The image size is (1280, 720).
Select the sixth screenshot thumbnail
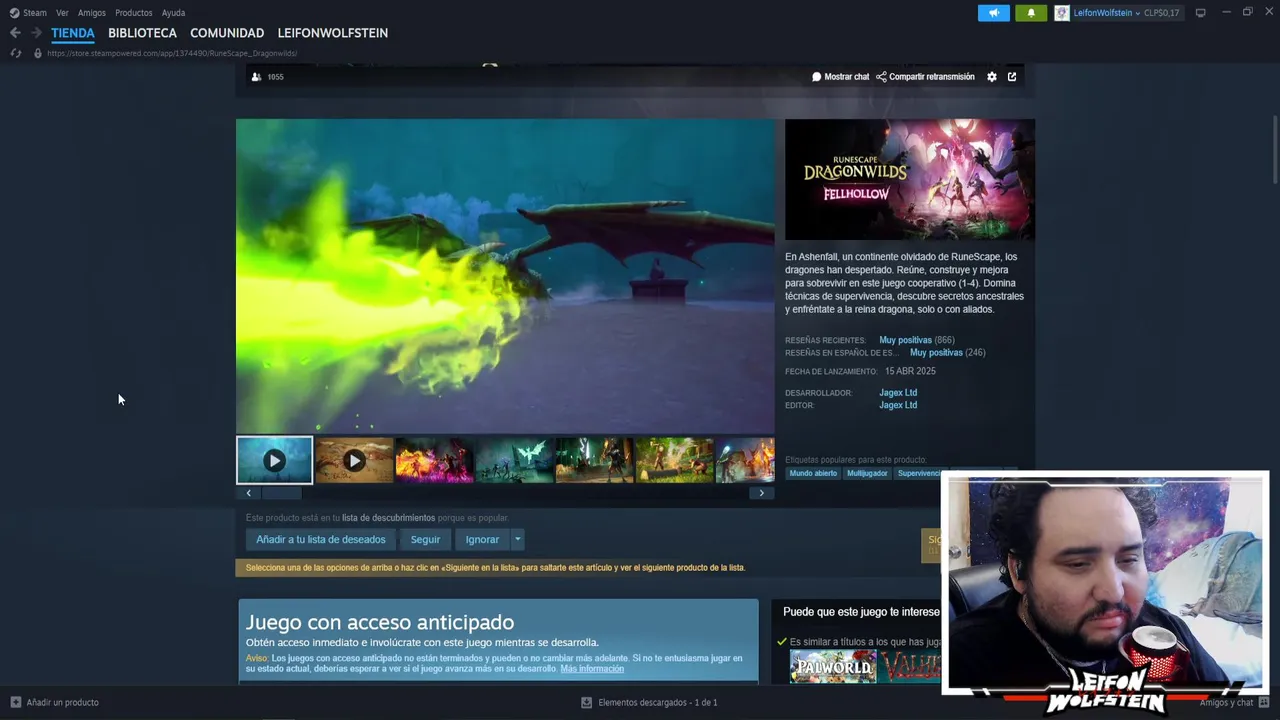pyautogui.click(x=674, y=460)
